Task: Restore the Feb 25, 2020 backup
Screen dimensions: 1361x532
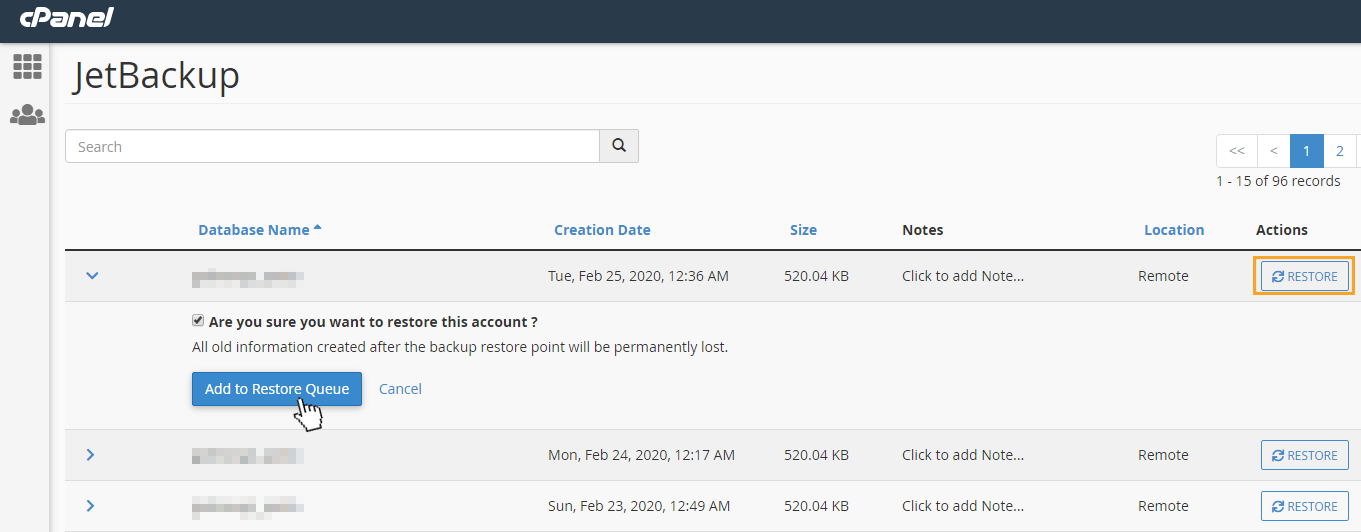Action: click(x=1304, y=276)
